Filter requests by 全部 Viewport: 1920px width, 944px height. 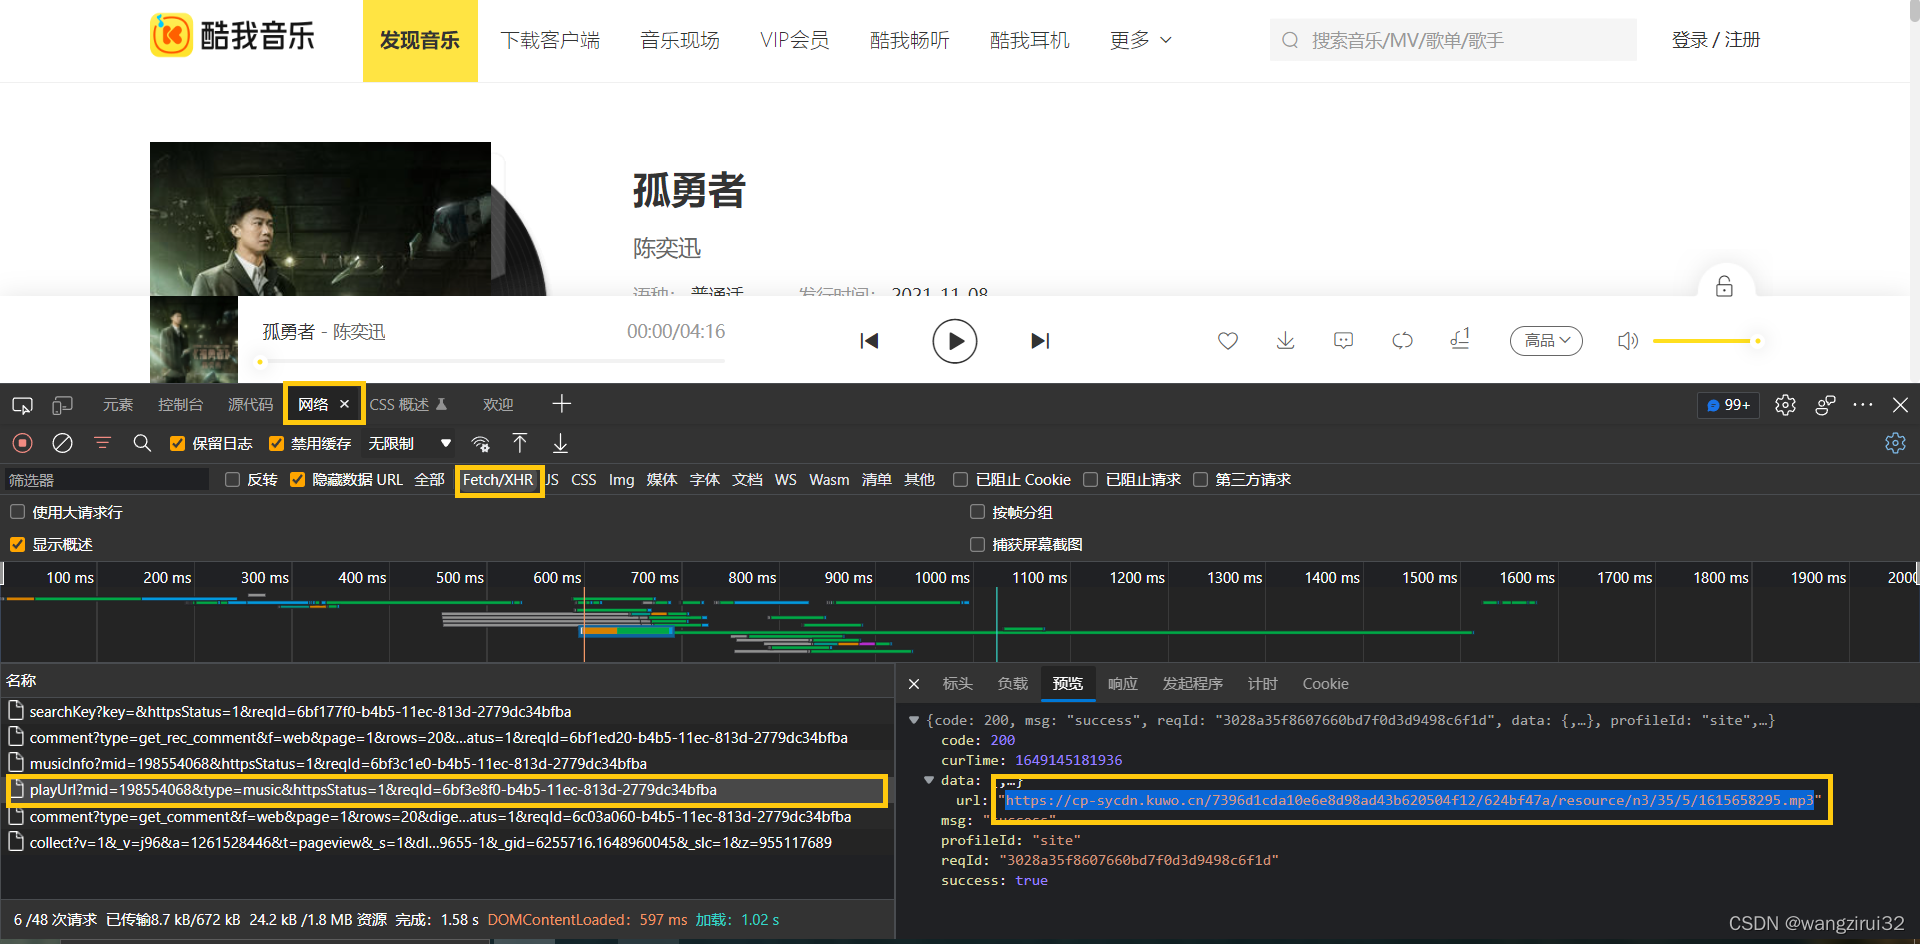pos(429,480)
